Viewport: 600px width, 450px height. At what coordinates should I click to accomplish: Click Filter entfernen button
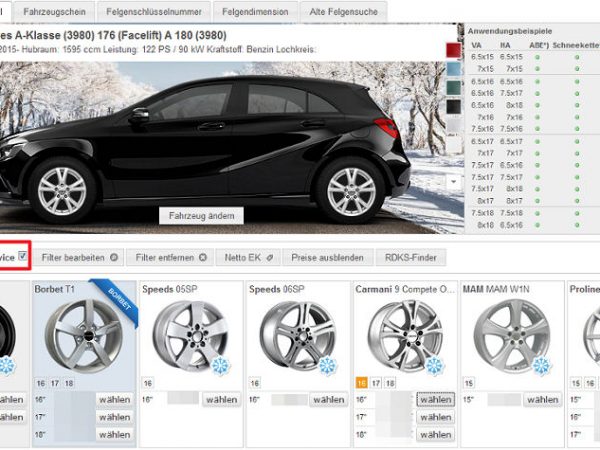click(171, 258)
